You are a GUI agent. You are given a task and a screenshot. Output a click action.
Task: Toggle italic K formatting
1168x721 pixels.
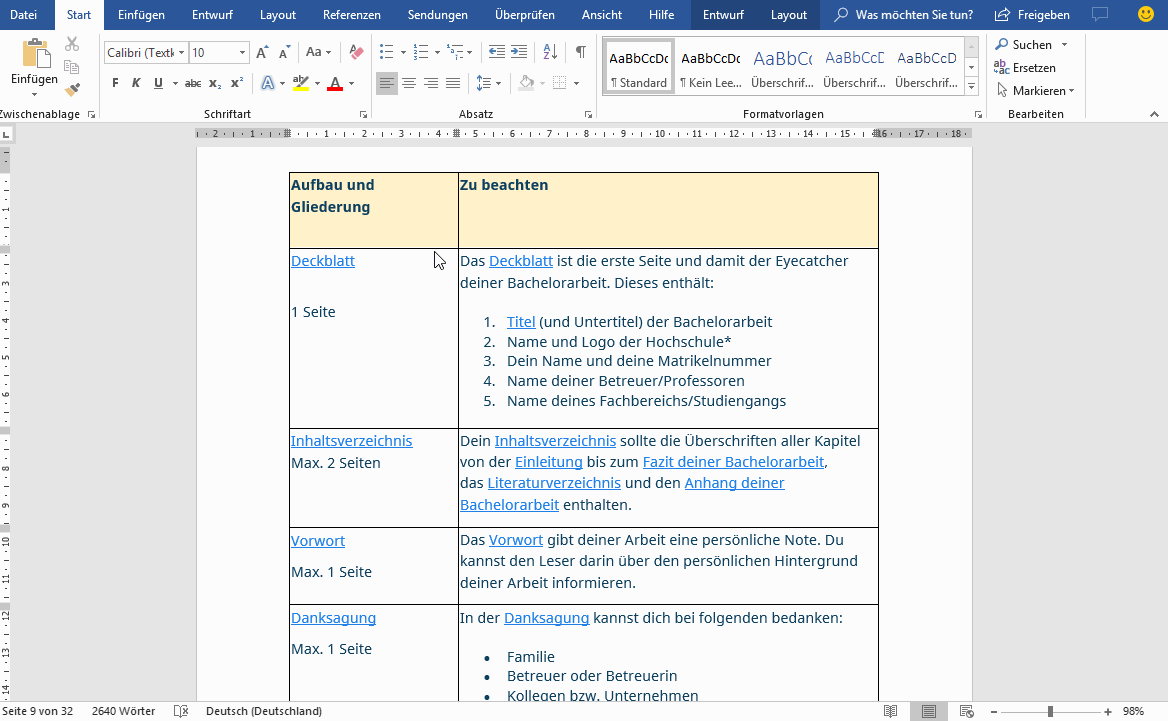136,83
